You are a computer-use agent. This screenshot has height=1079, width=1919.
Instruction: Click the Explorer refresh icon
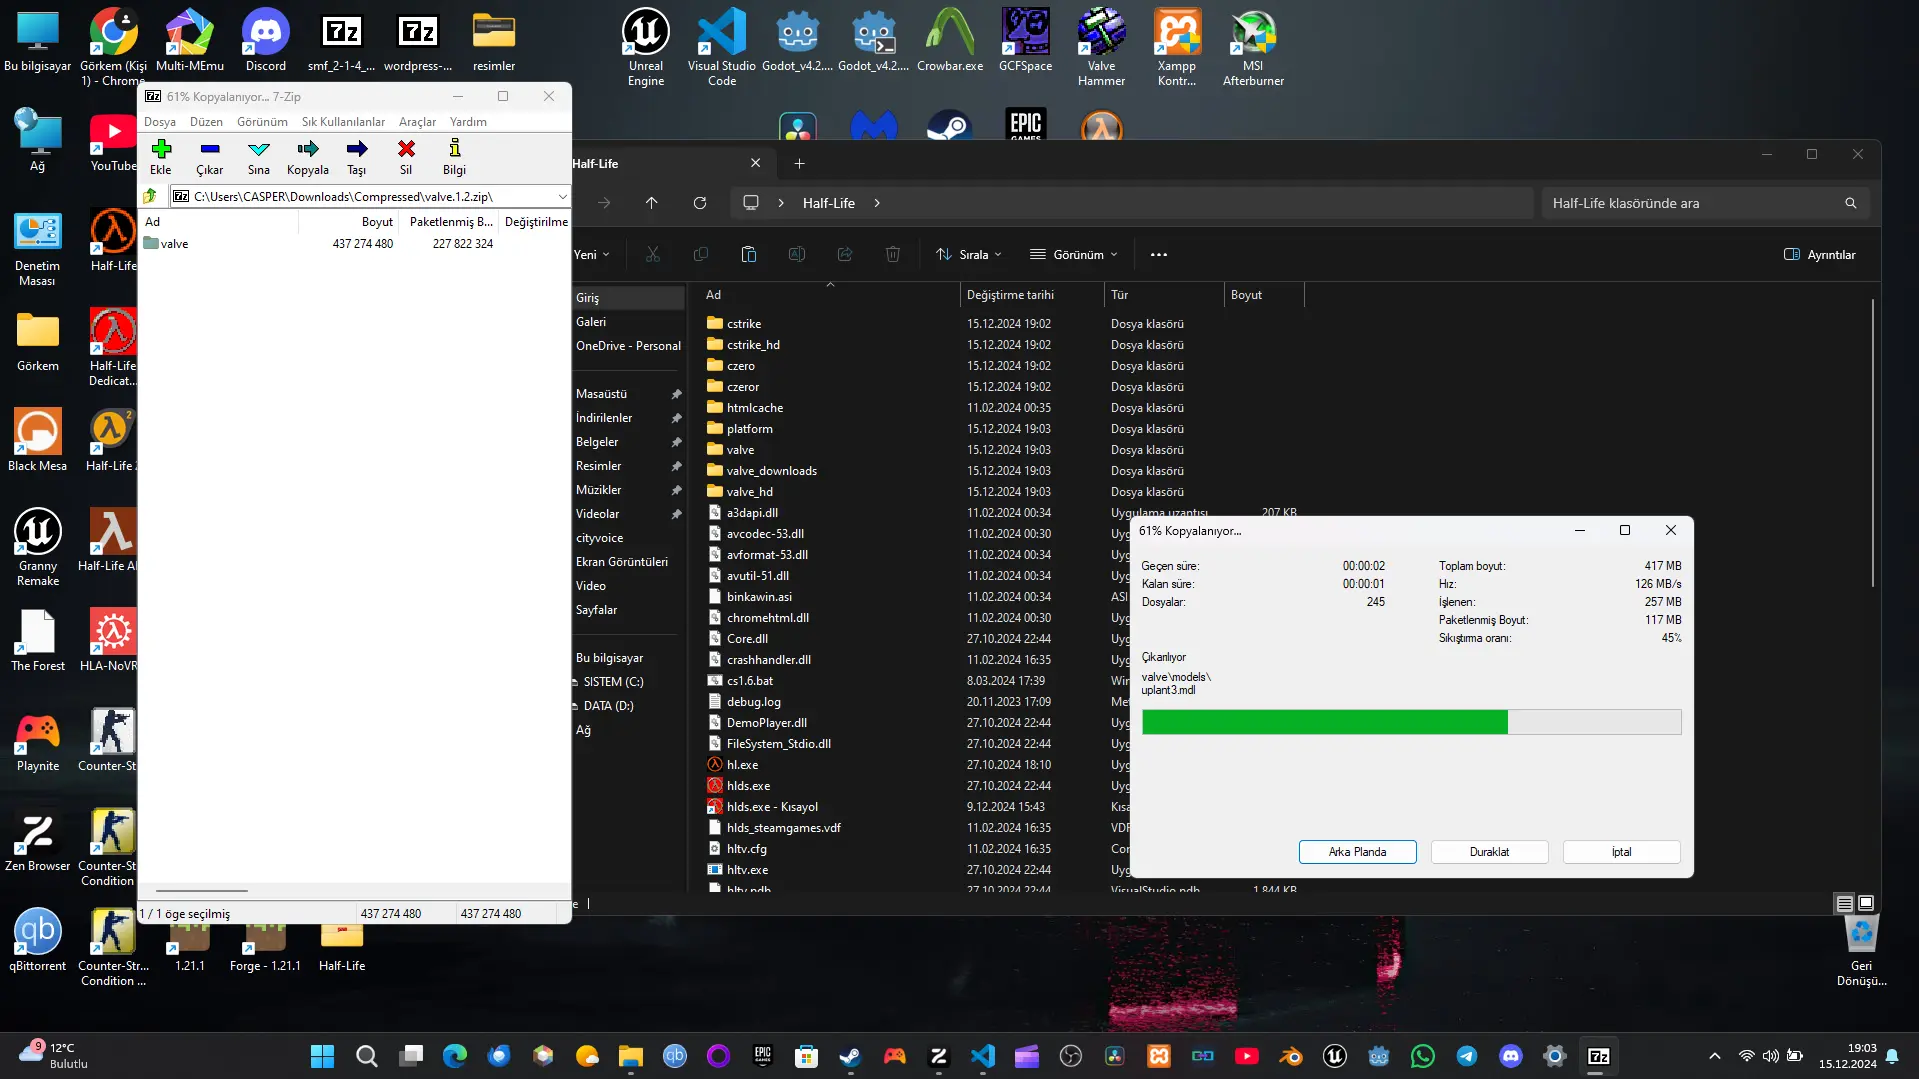pos(700,203)
